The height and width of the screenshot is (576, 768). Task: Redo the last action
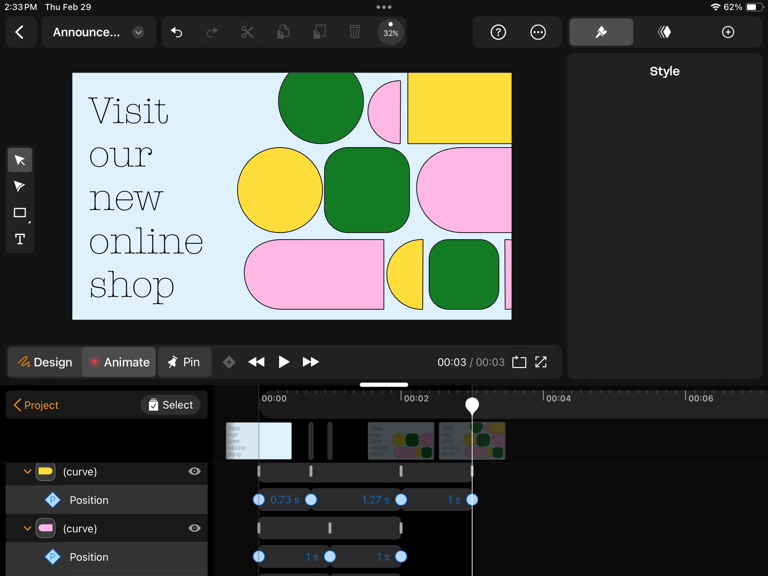pyautogui.click(x=212, y=32)
